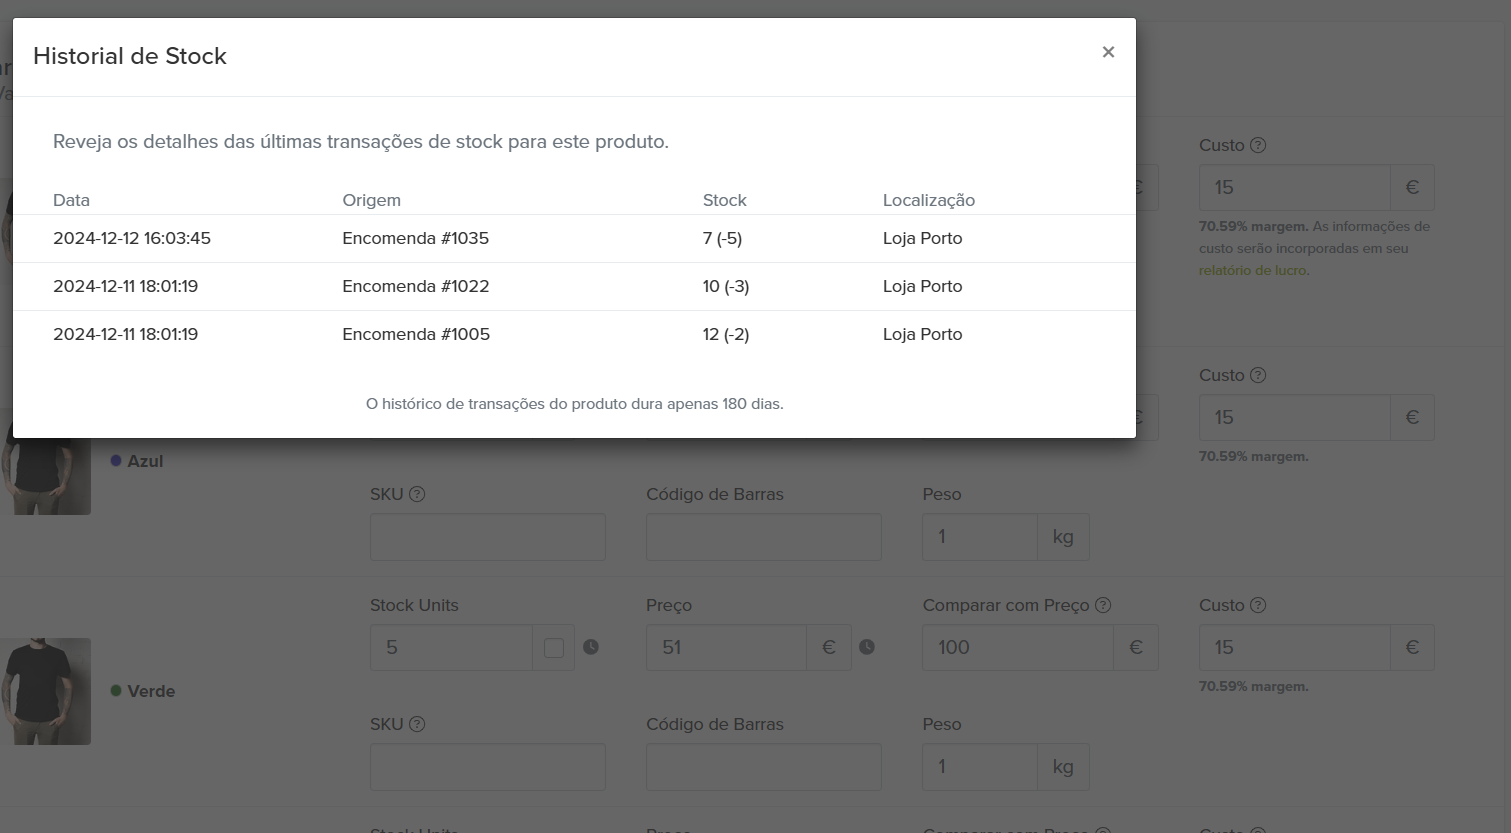The height and width of the screenshot is (833, 1511).
Task: Click Comparar com Preço field showing 100
Action: tap(1017, 648)
